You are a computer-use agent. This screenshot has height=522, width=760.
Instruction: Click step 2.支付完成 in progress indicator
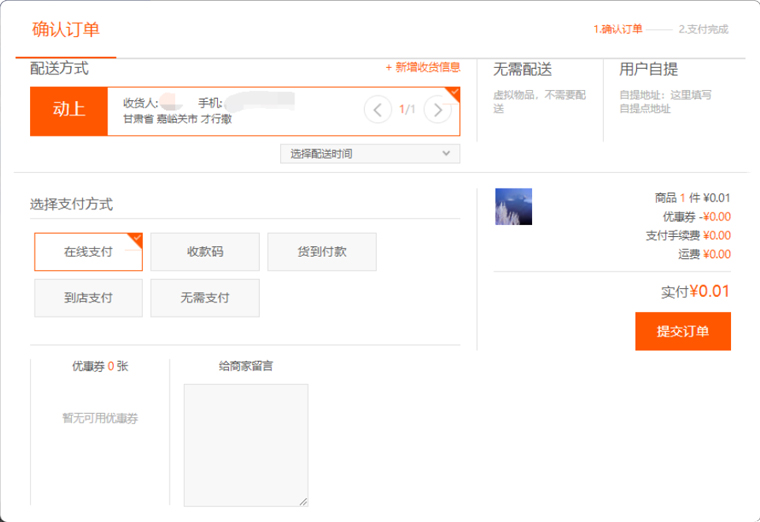pos(703,30)
